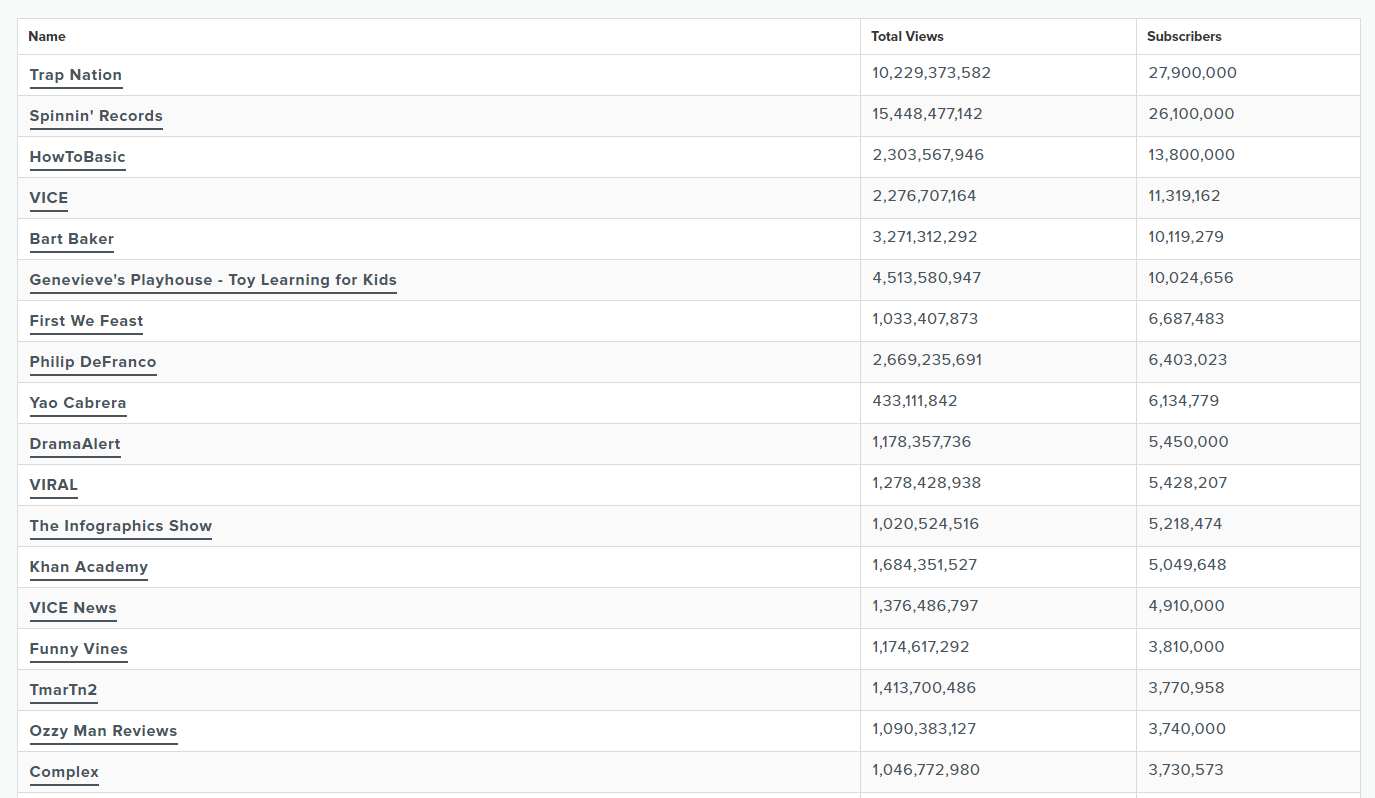Click the First We Feast link

coord(87,321)
